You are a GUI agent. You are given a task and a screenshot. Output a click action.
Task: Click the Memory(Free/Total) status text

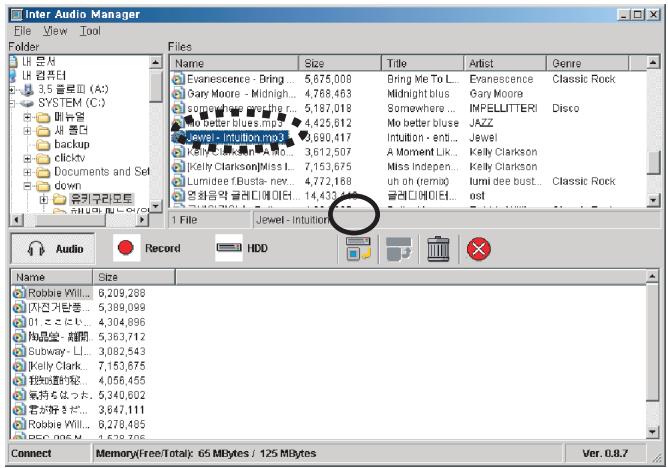point(206,454)
